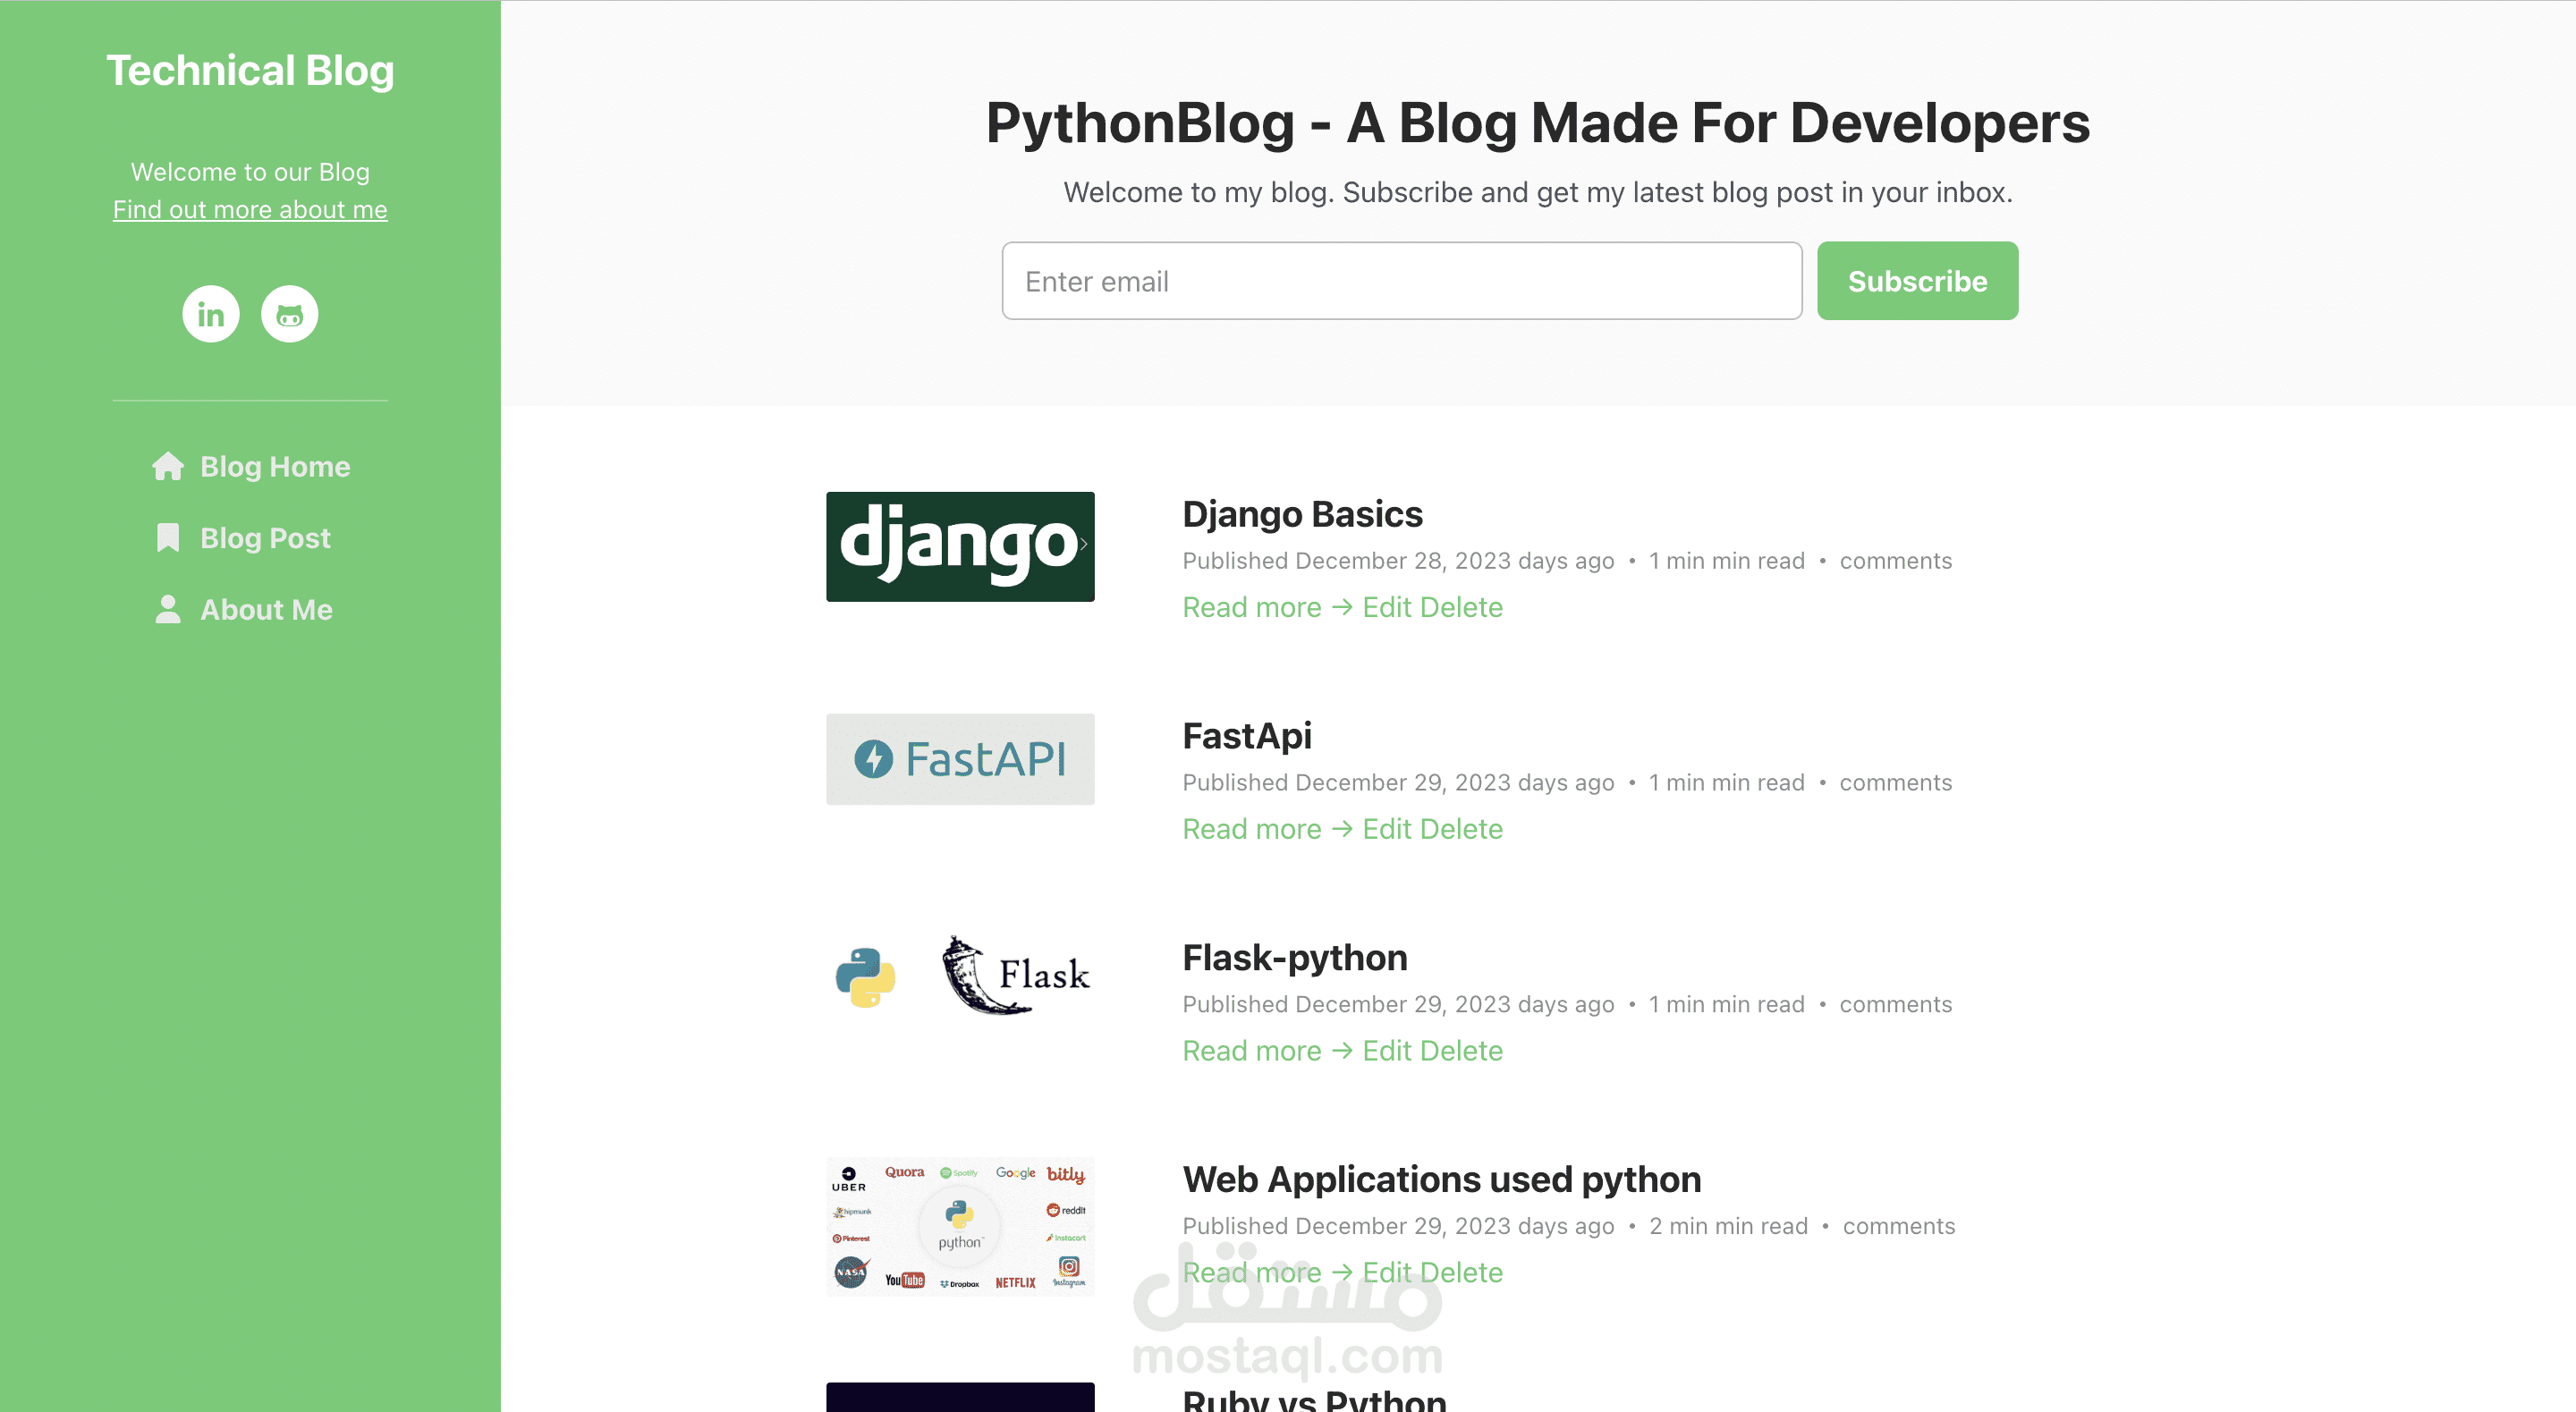The width and height of the screenshot is (2576, 1412).
Task: Open the Flask-python post title
Action: pos(1295,958)
